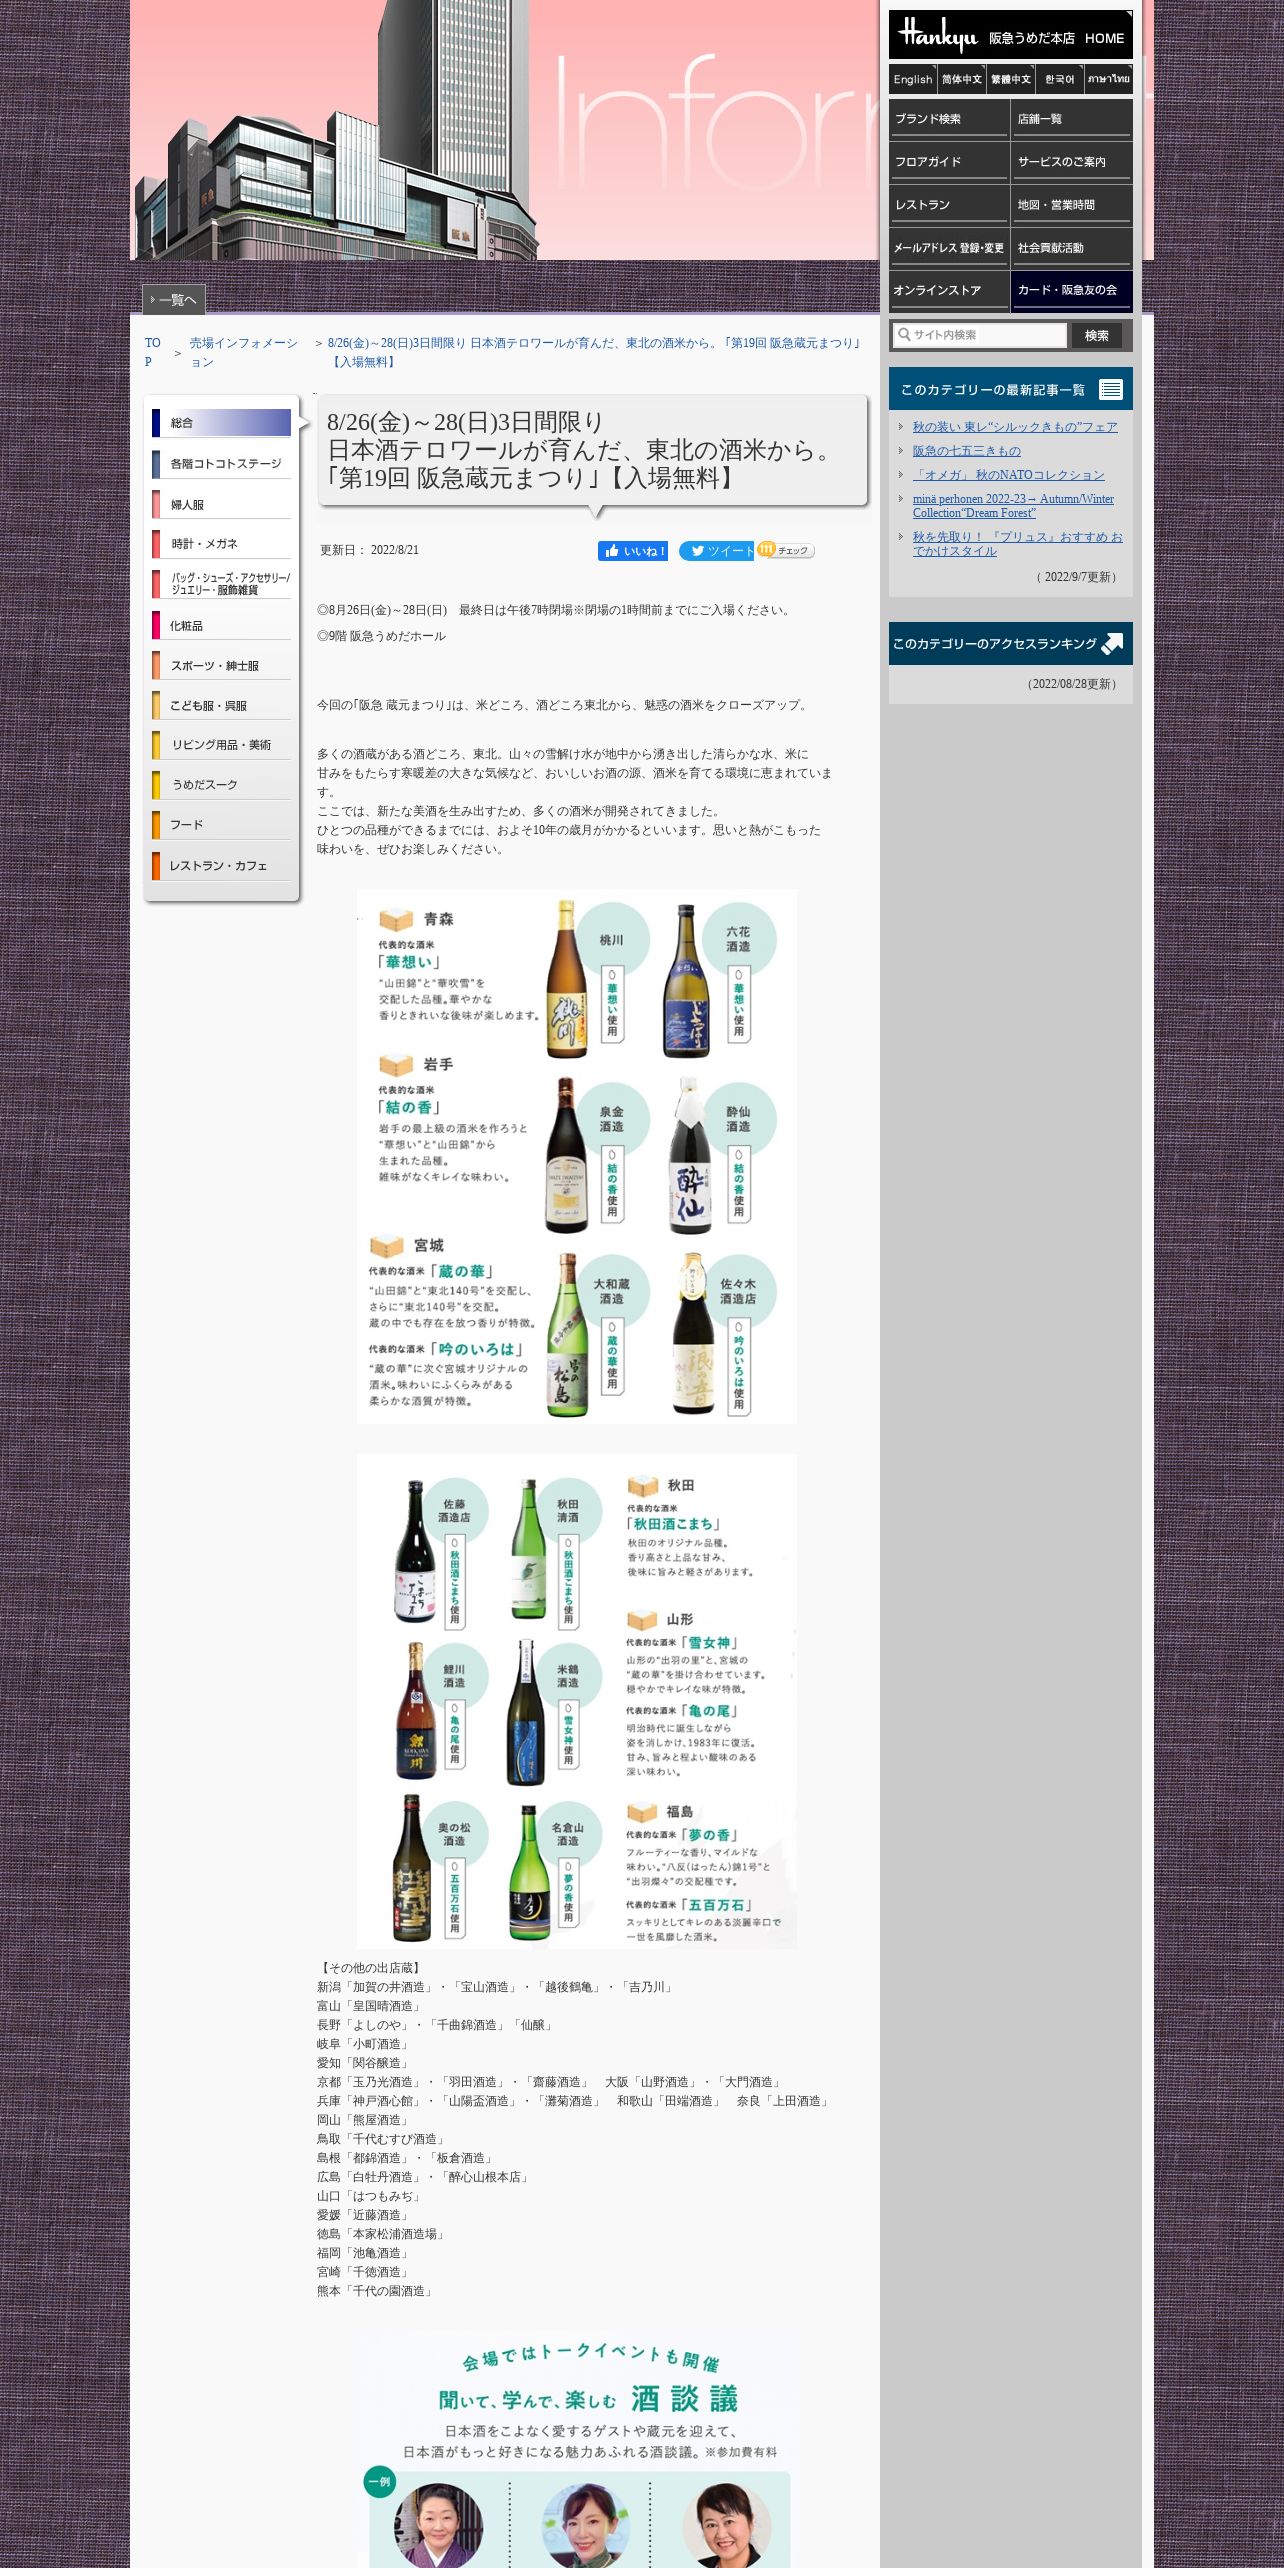Select 時計・メガネ sidebar category
1284x2568 pixels.
221,544
